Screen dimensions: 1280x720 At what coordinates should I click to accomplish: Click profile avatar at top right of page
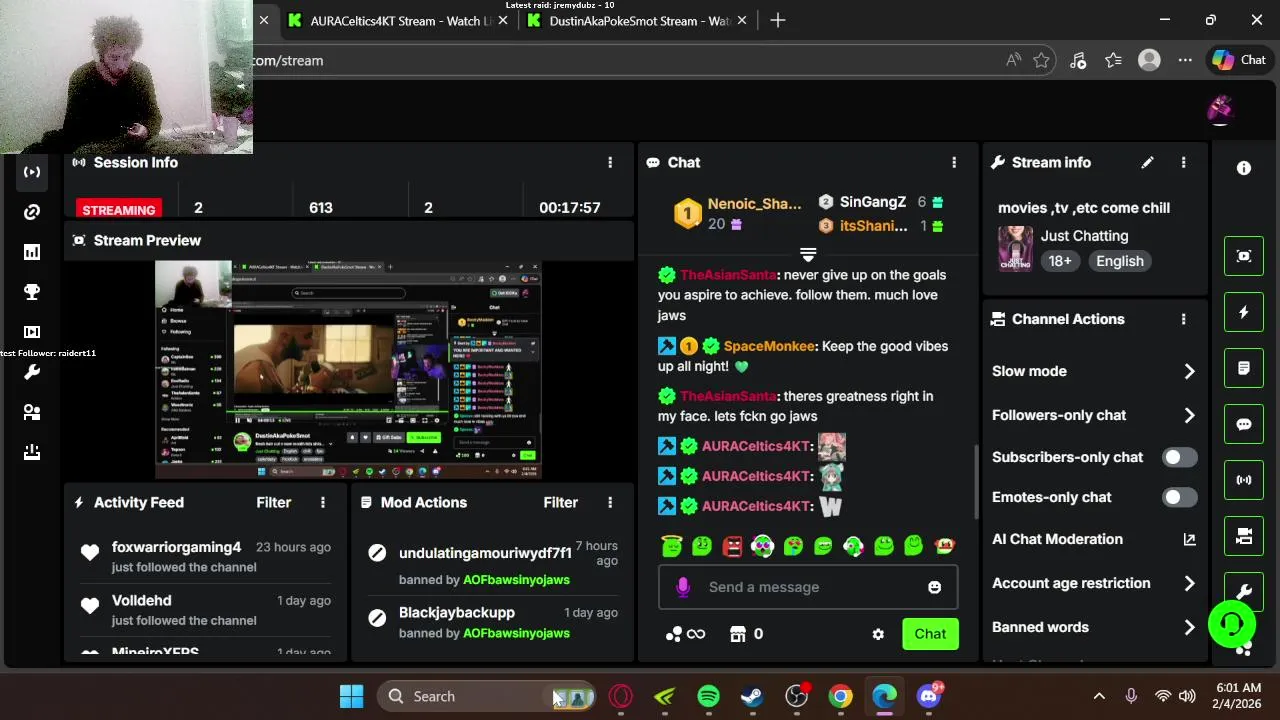1220,109
